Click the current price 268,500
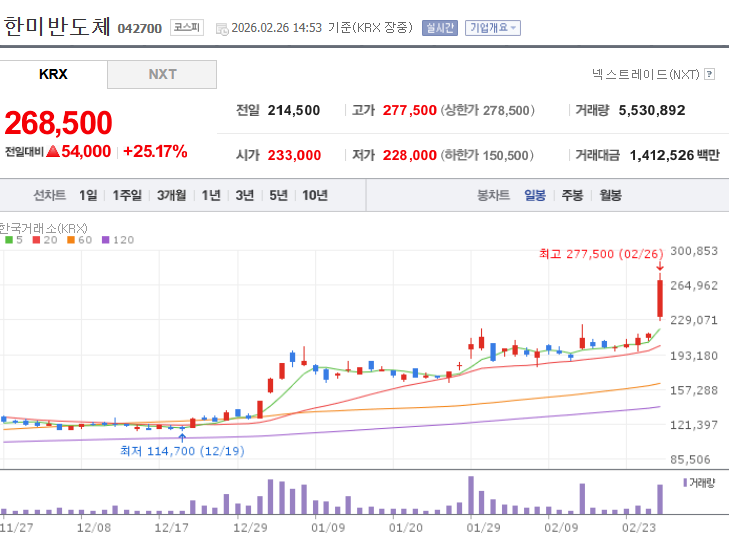729x537 pixels. point(59,123)
